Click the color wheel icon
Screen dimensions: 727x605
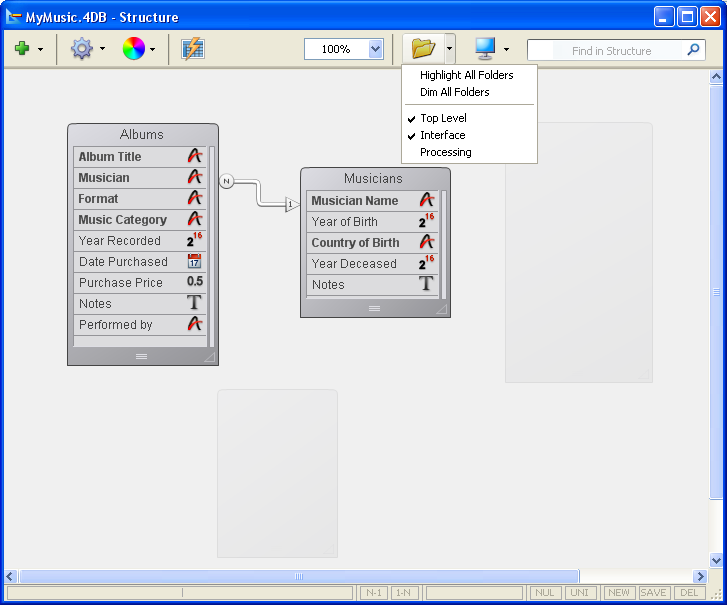point(133,48)
